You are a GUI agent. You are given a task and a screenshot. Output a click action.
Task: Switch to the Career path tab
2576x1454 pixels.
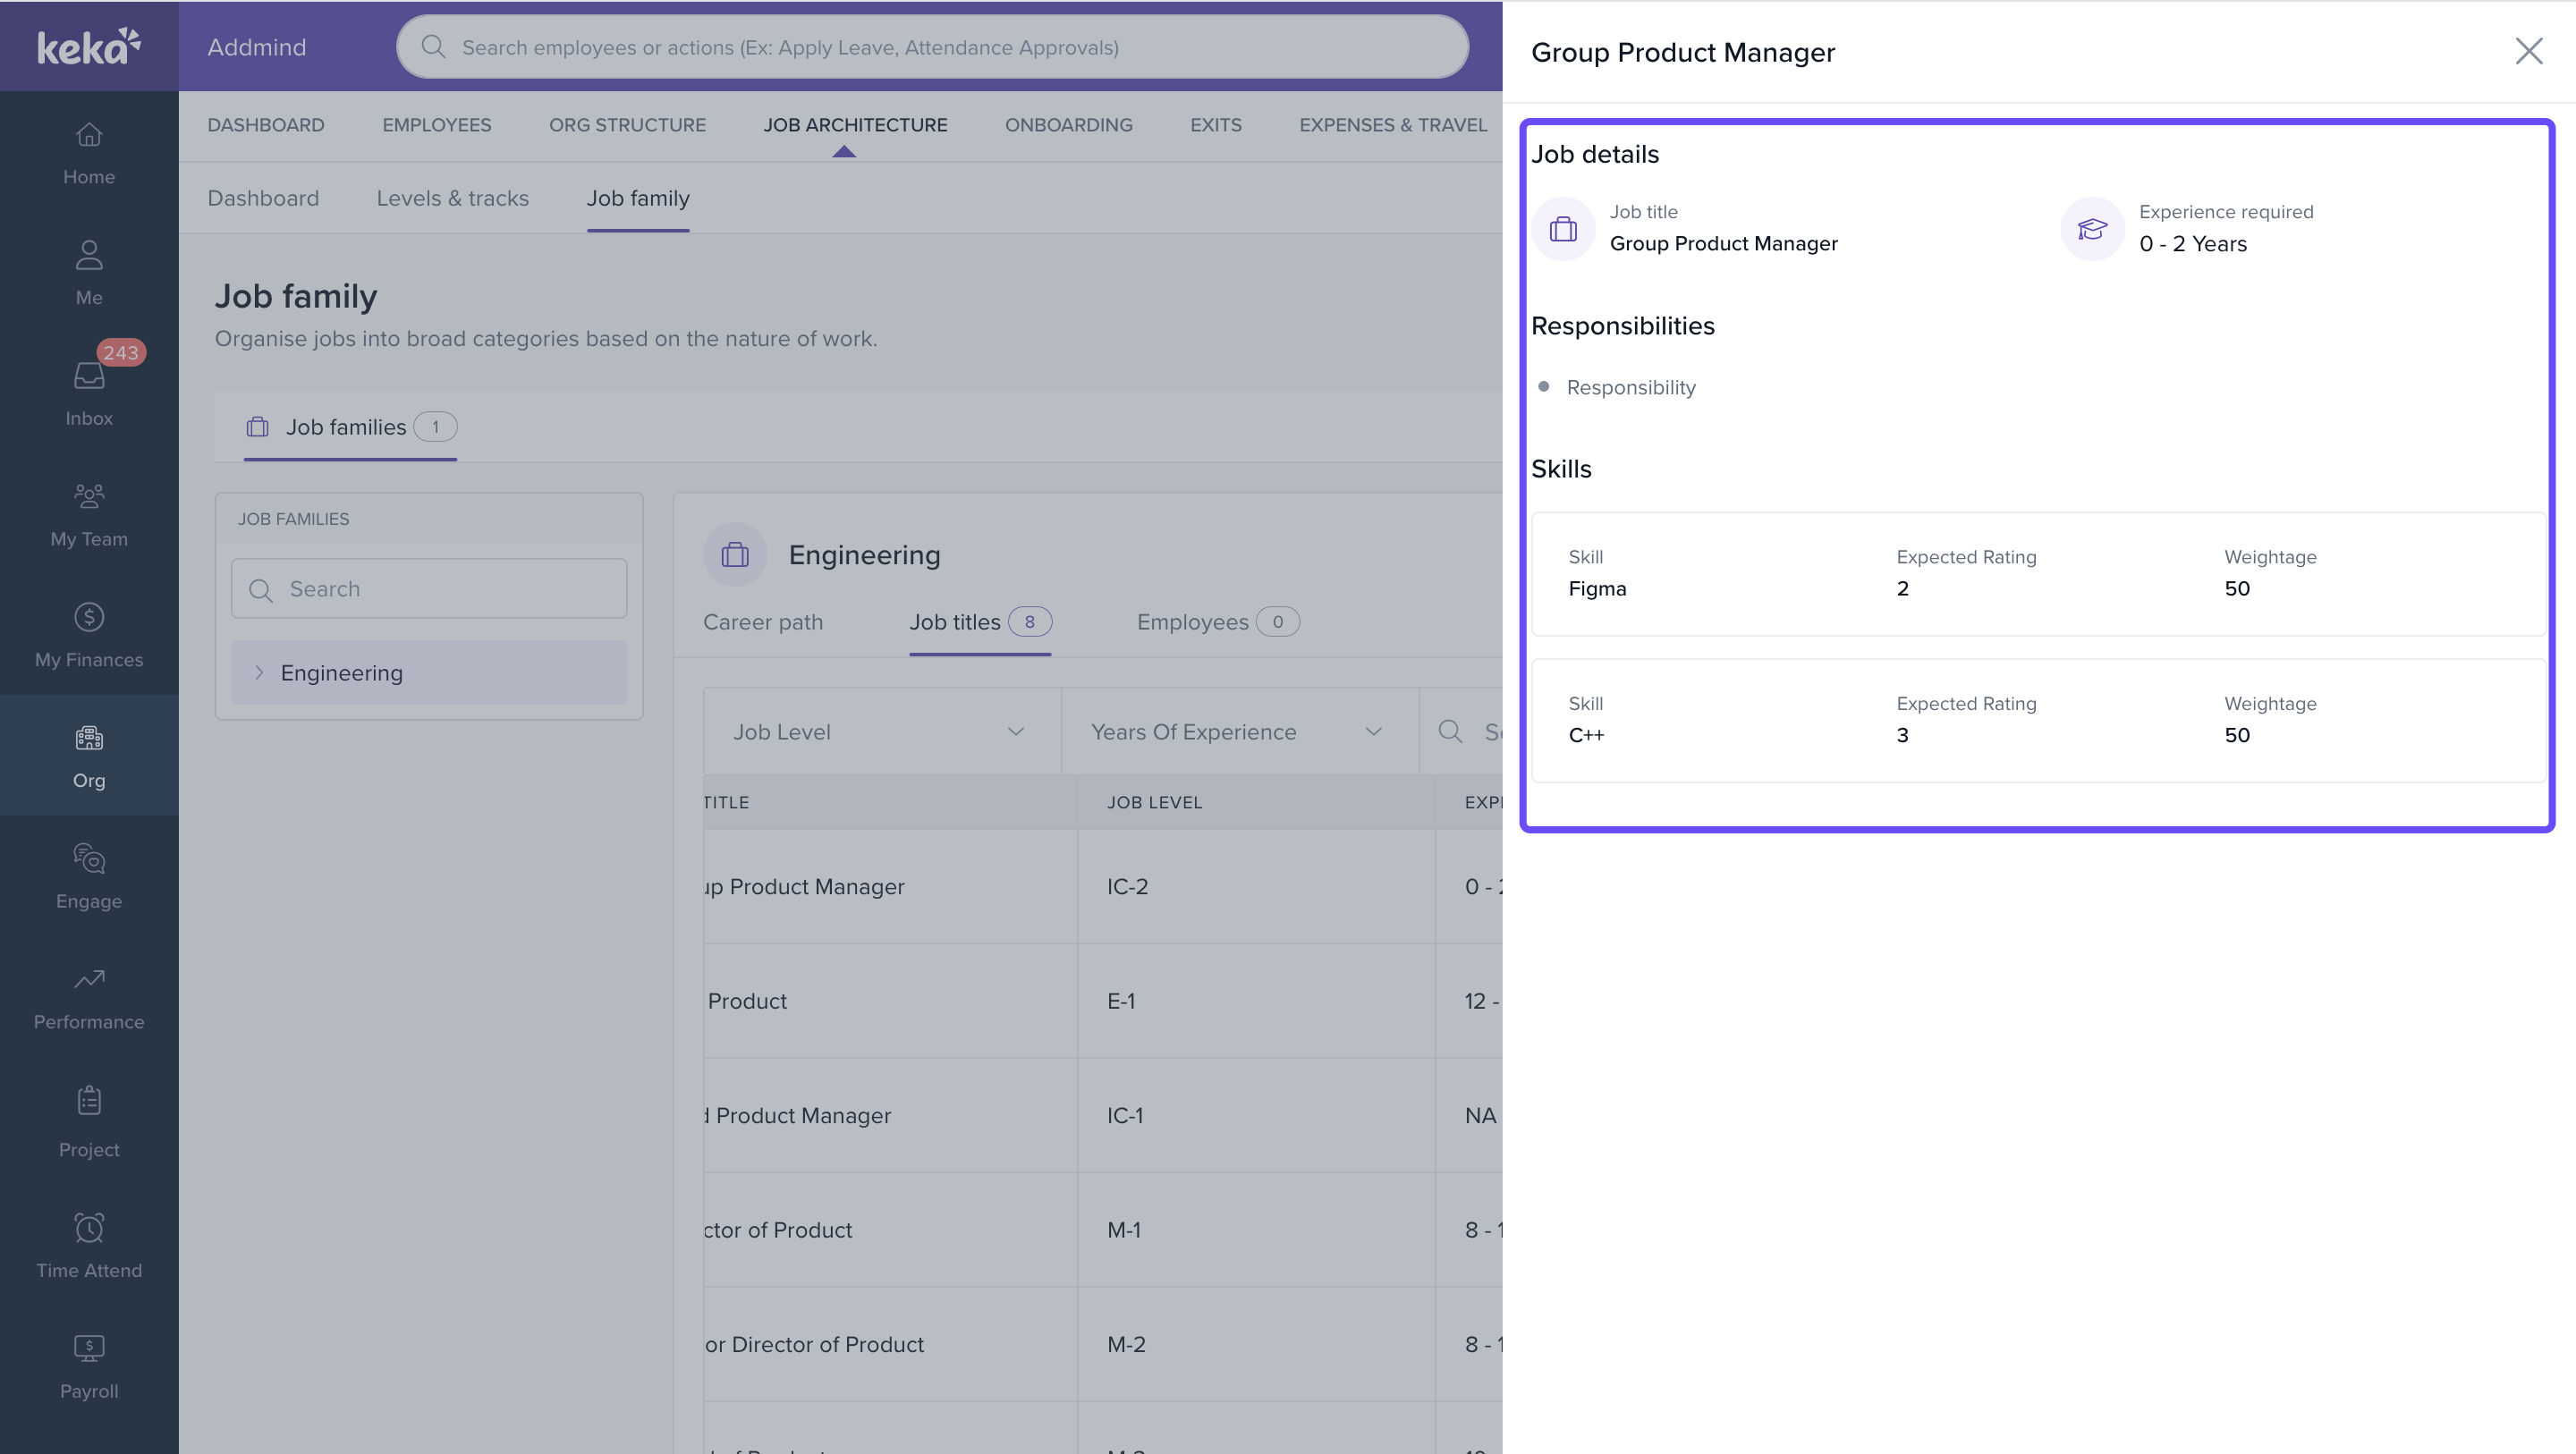pyautogui.click(x=763, y=622)
